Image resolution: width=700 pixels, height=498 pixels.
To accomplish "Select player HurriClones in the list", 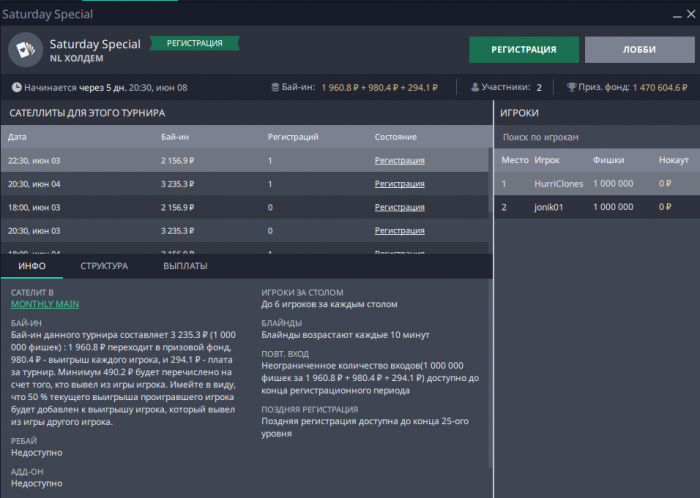I will coord(560,184).
